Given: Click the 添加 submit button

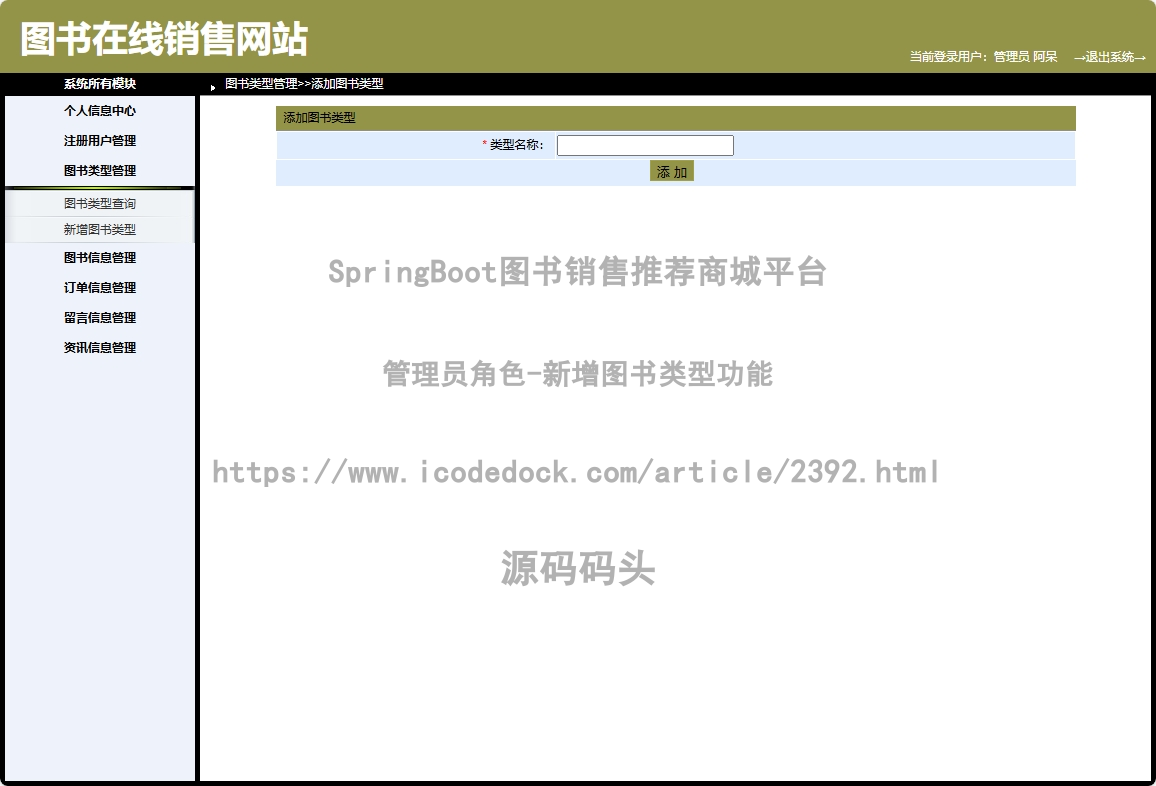Looking at the screenshot, I should (x=672, y=171).
